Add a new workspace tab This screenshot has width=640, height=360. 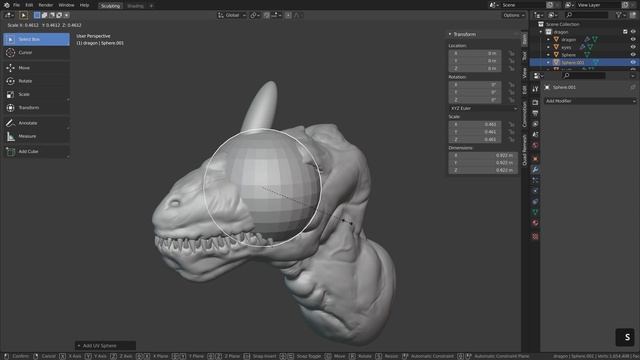[151, 6]
